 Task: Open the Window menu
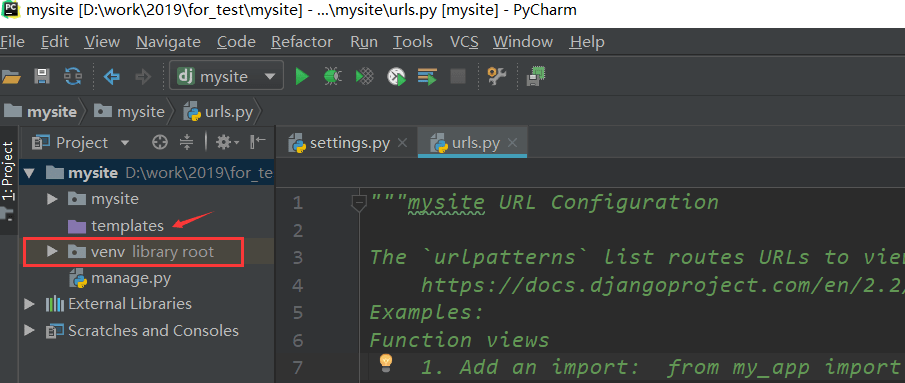(x=523, y=42)
